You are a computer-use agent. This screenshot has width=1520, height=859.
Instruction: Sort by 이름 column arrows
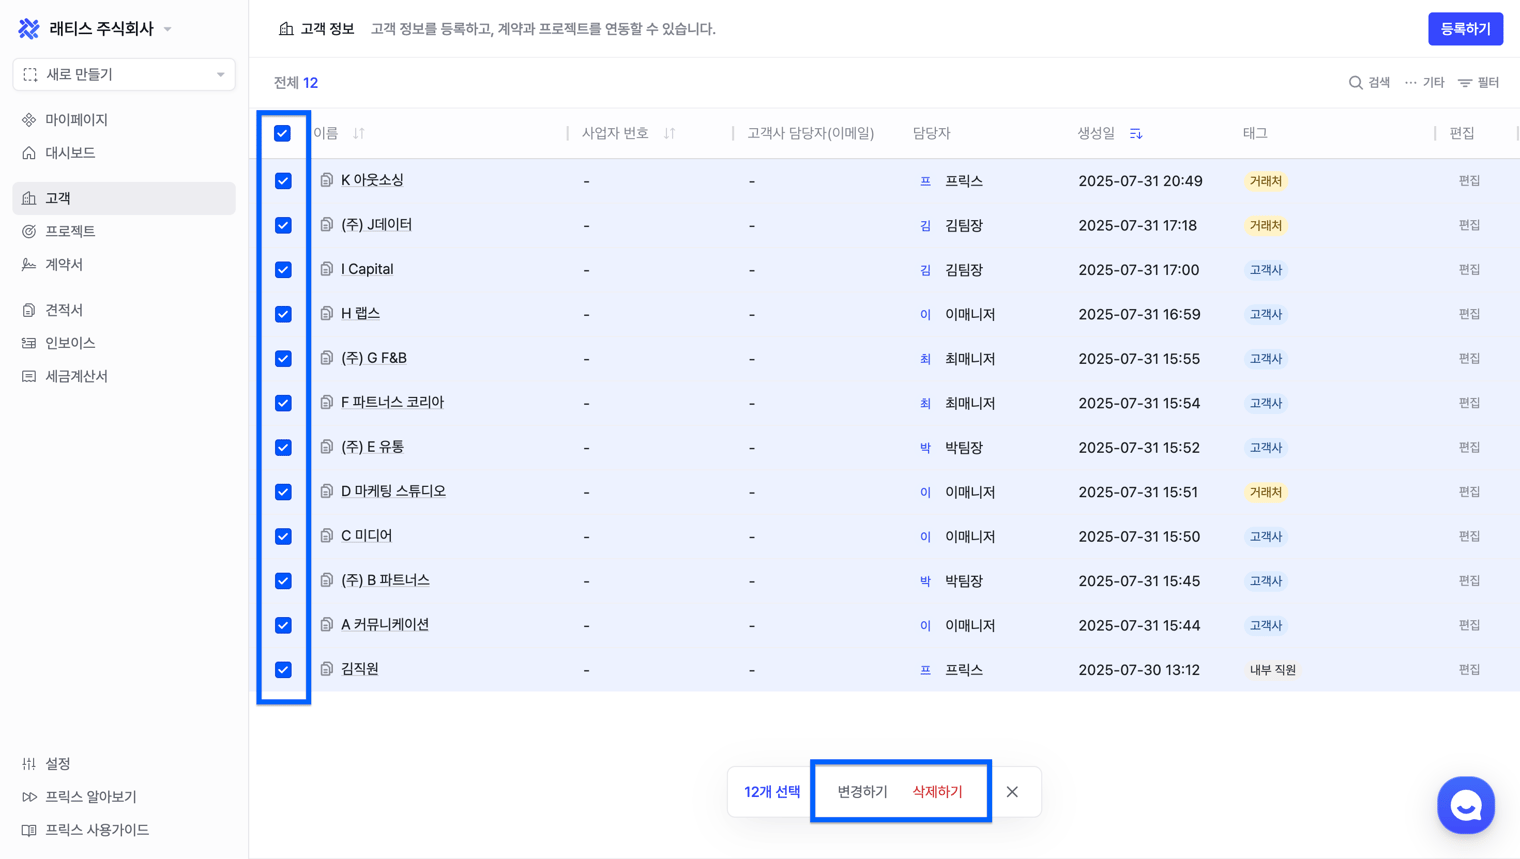pyautogui.click(x=359, y=133)
